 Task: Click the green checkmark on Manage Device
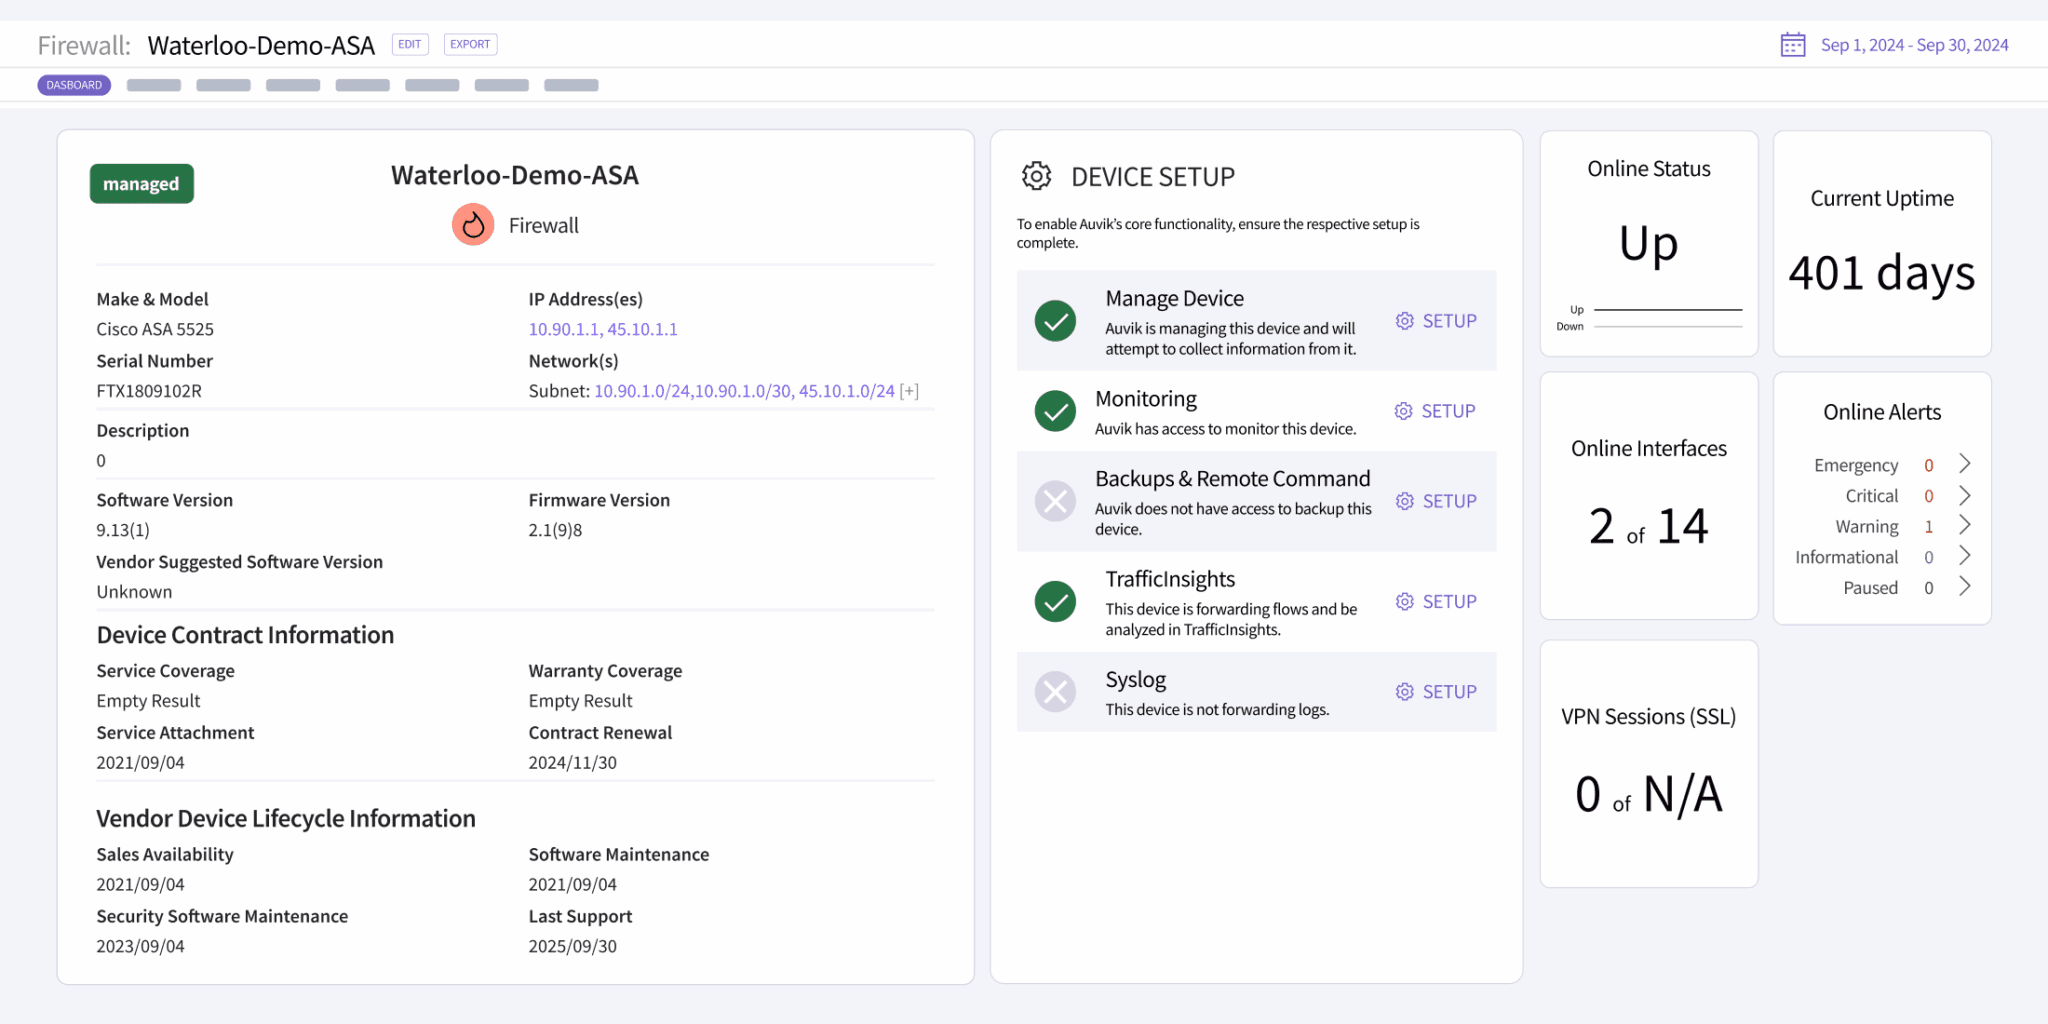tap(1054, 321)
